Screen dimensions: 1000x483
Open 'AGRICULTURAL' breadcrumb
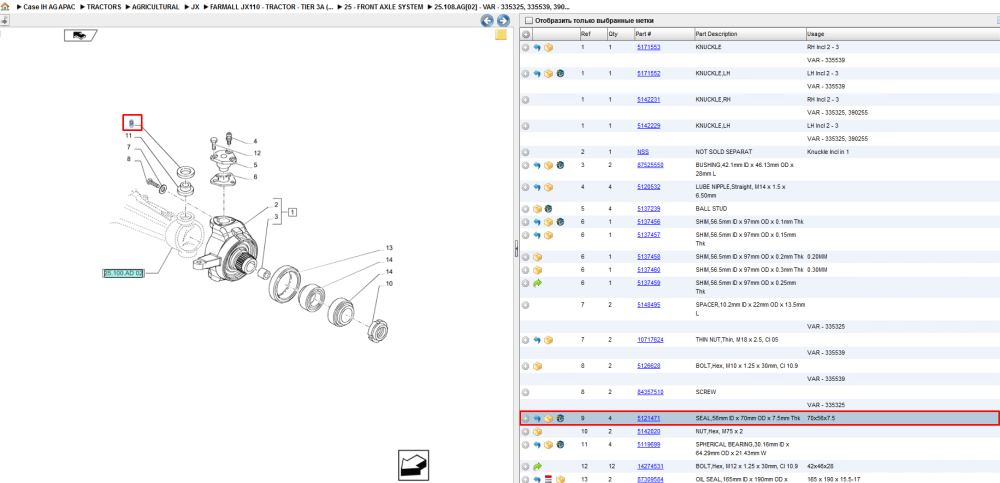[x=156, y=6]
